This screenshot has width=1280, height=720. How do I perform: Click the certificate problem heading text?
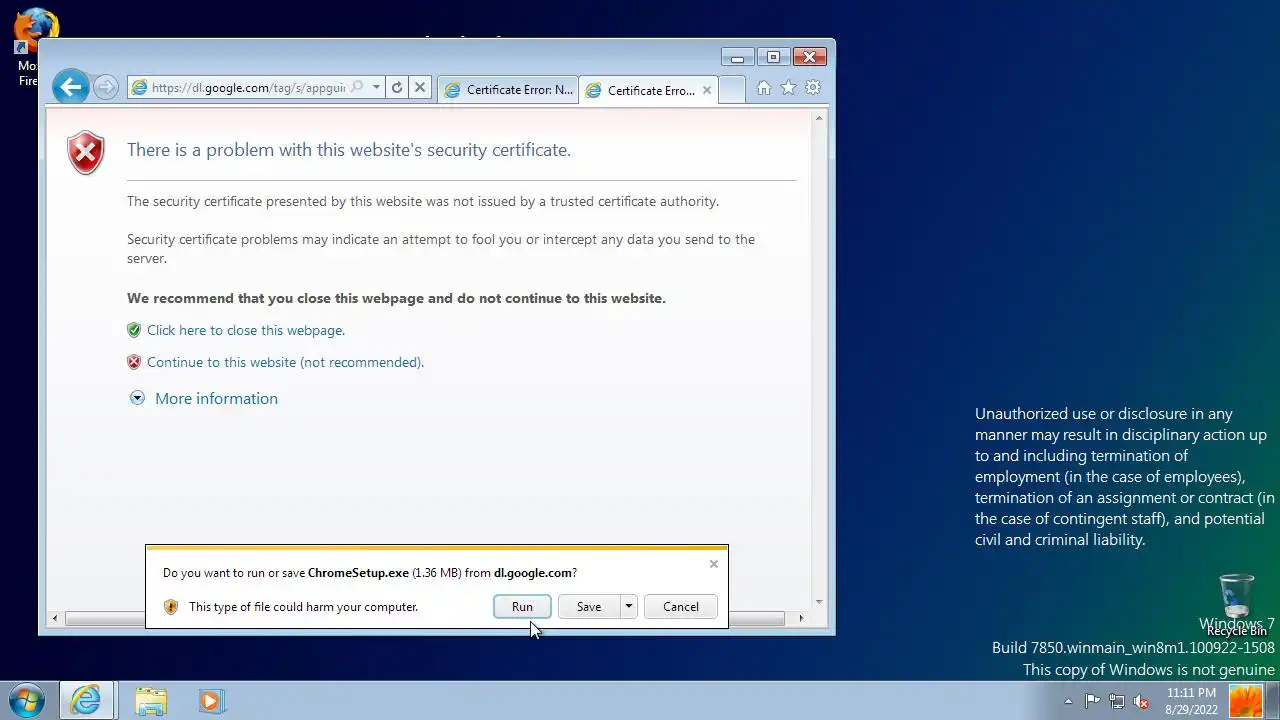(x=349, y=150)
